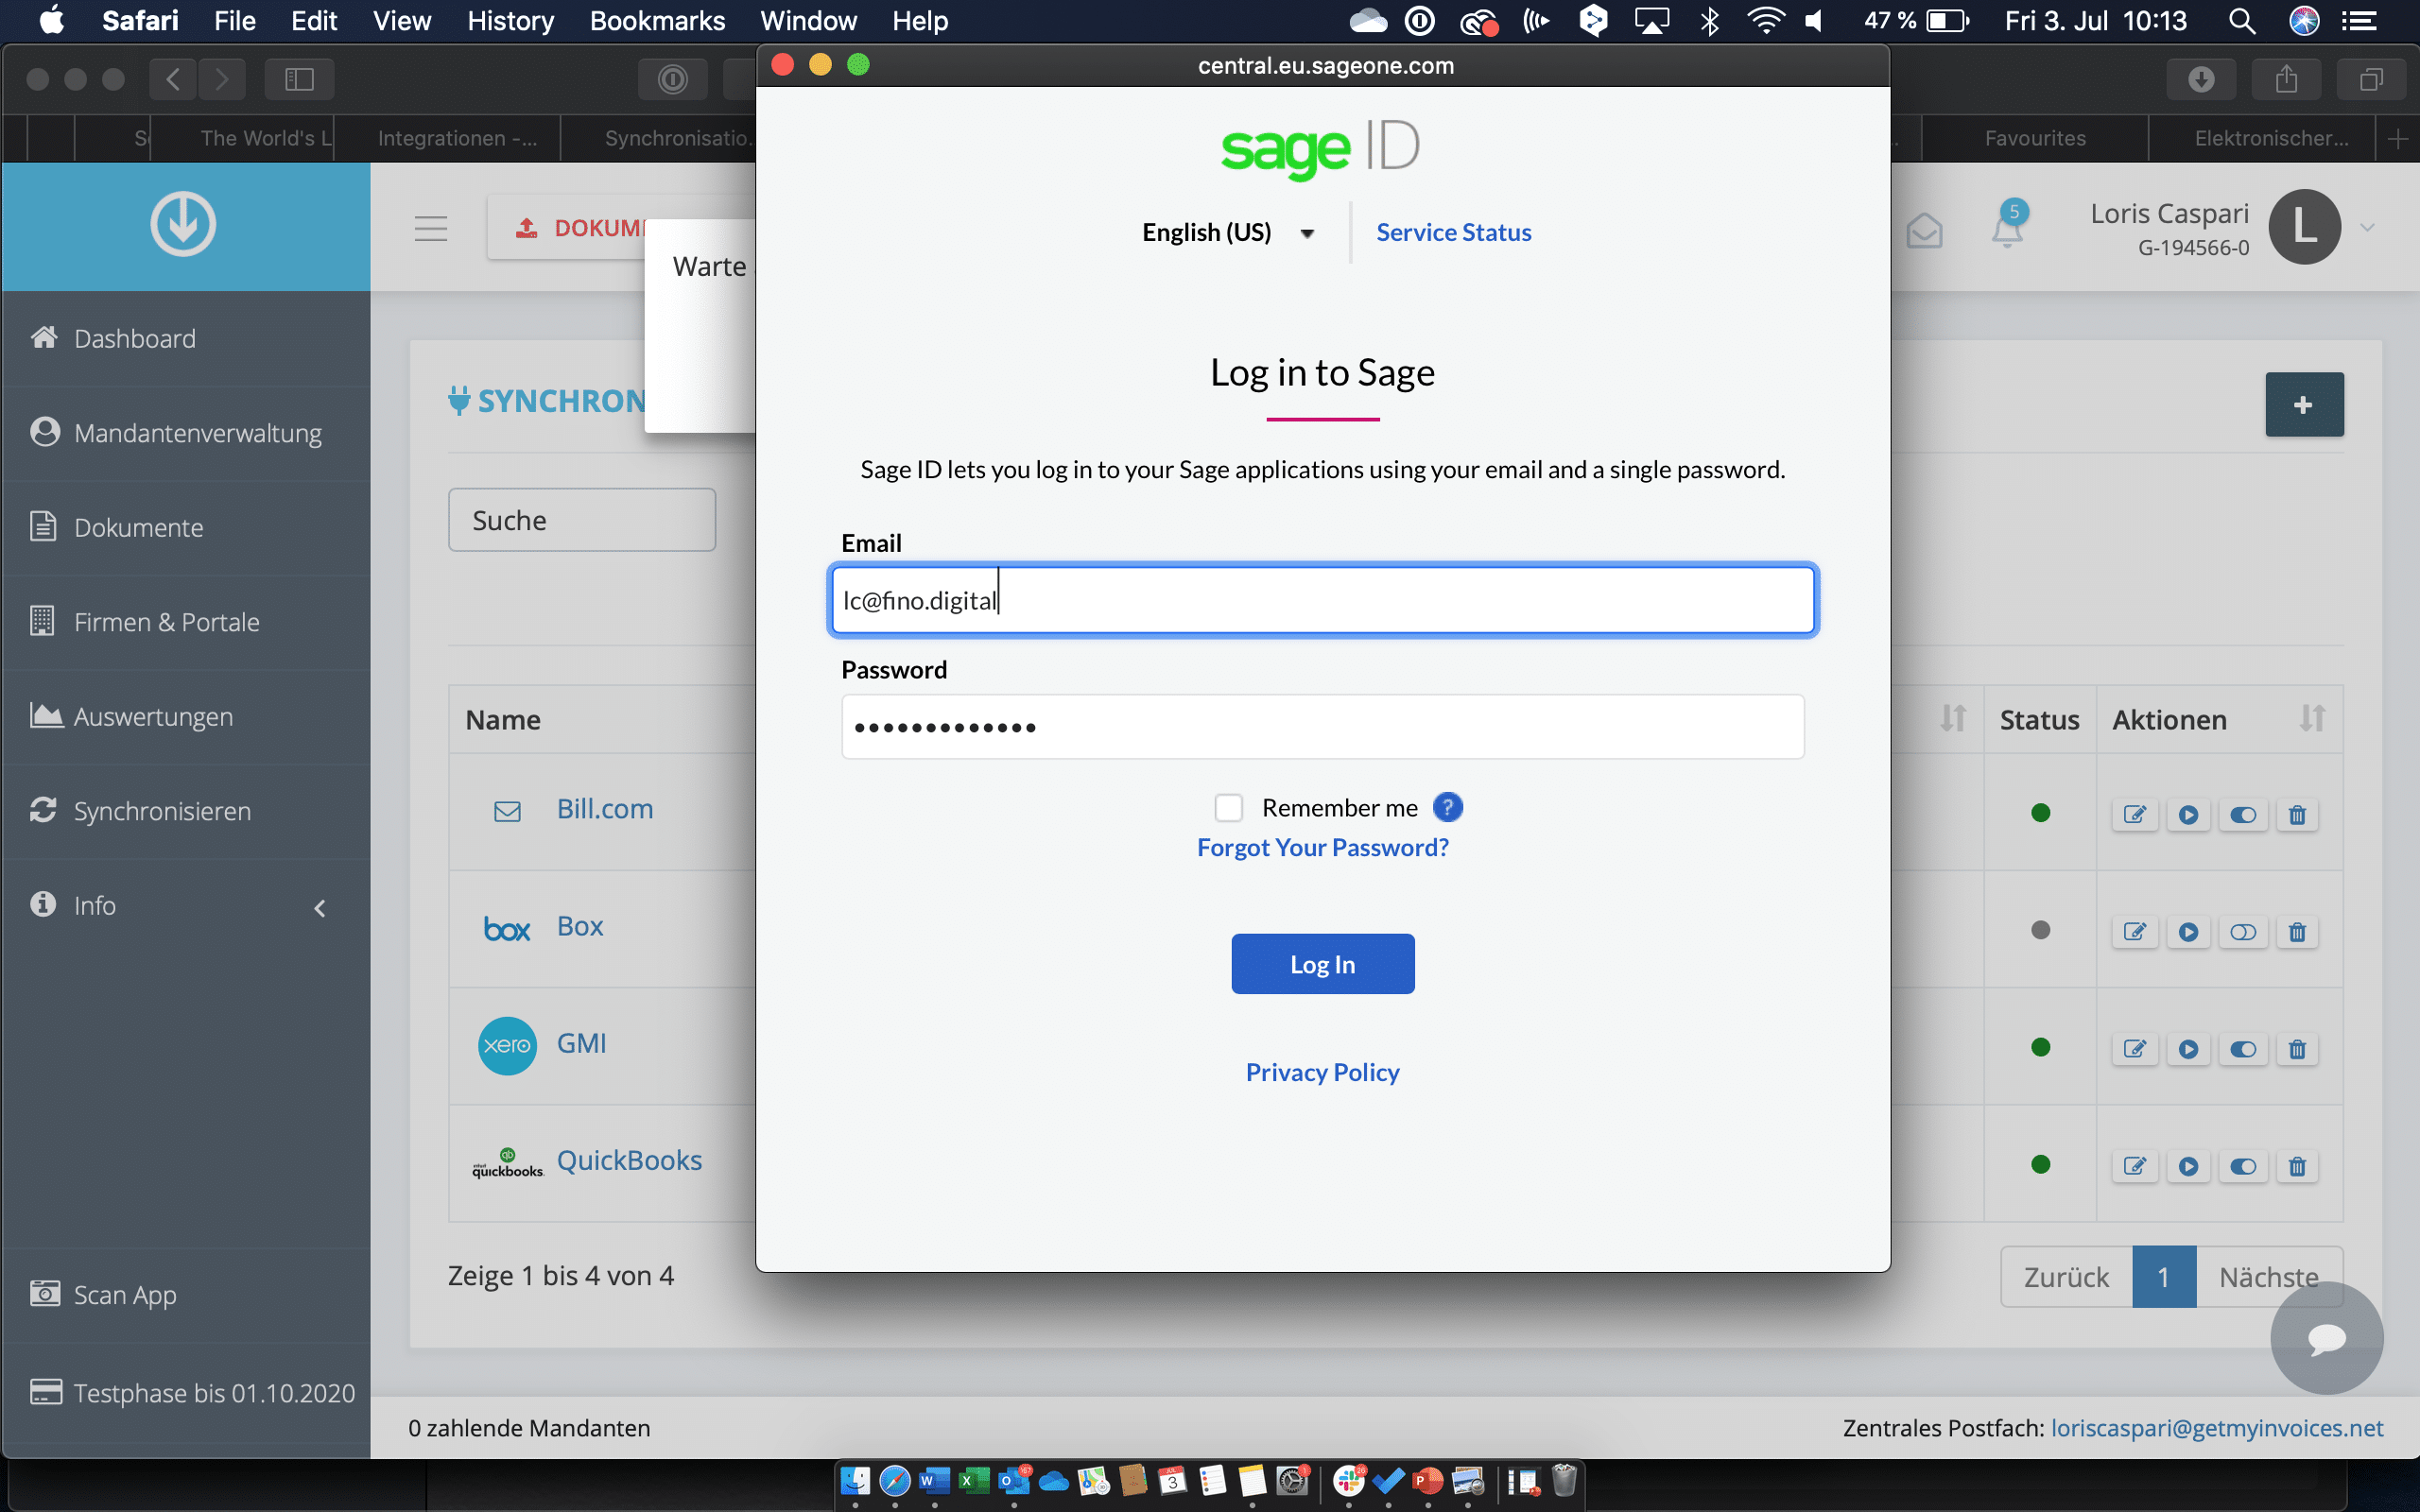The width and height of the screenshot is (2420, 1512).
Task: Run the Box synchronisation play icon
Action: (x=2188, y=932)
